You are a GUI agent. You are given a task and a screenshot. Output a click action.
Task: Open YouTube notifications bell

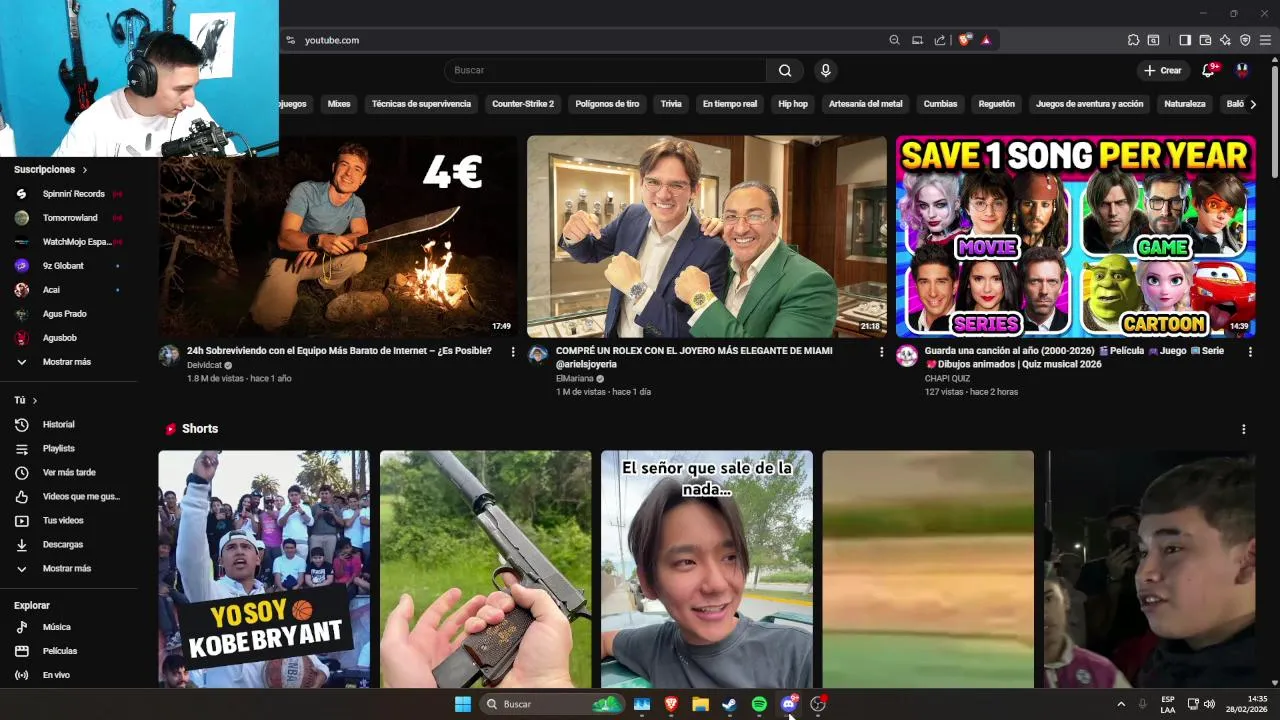(x=1208, y=70)
